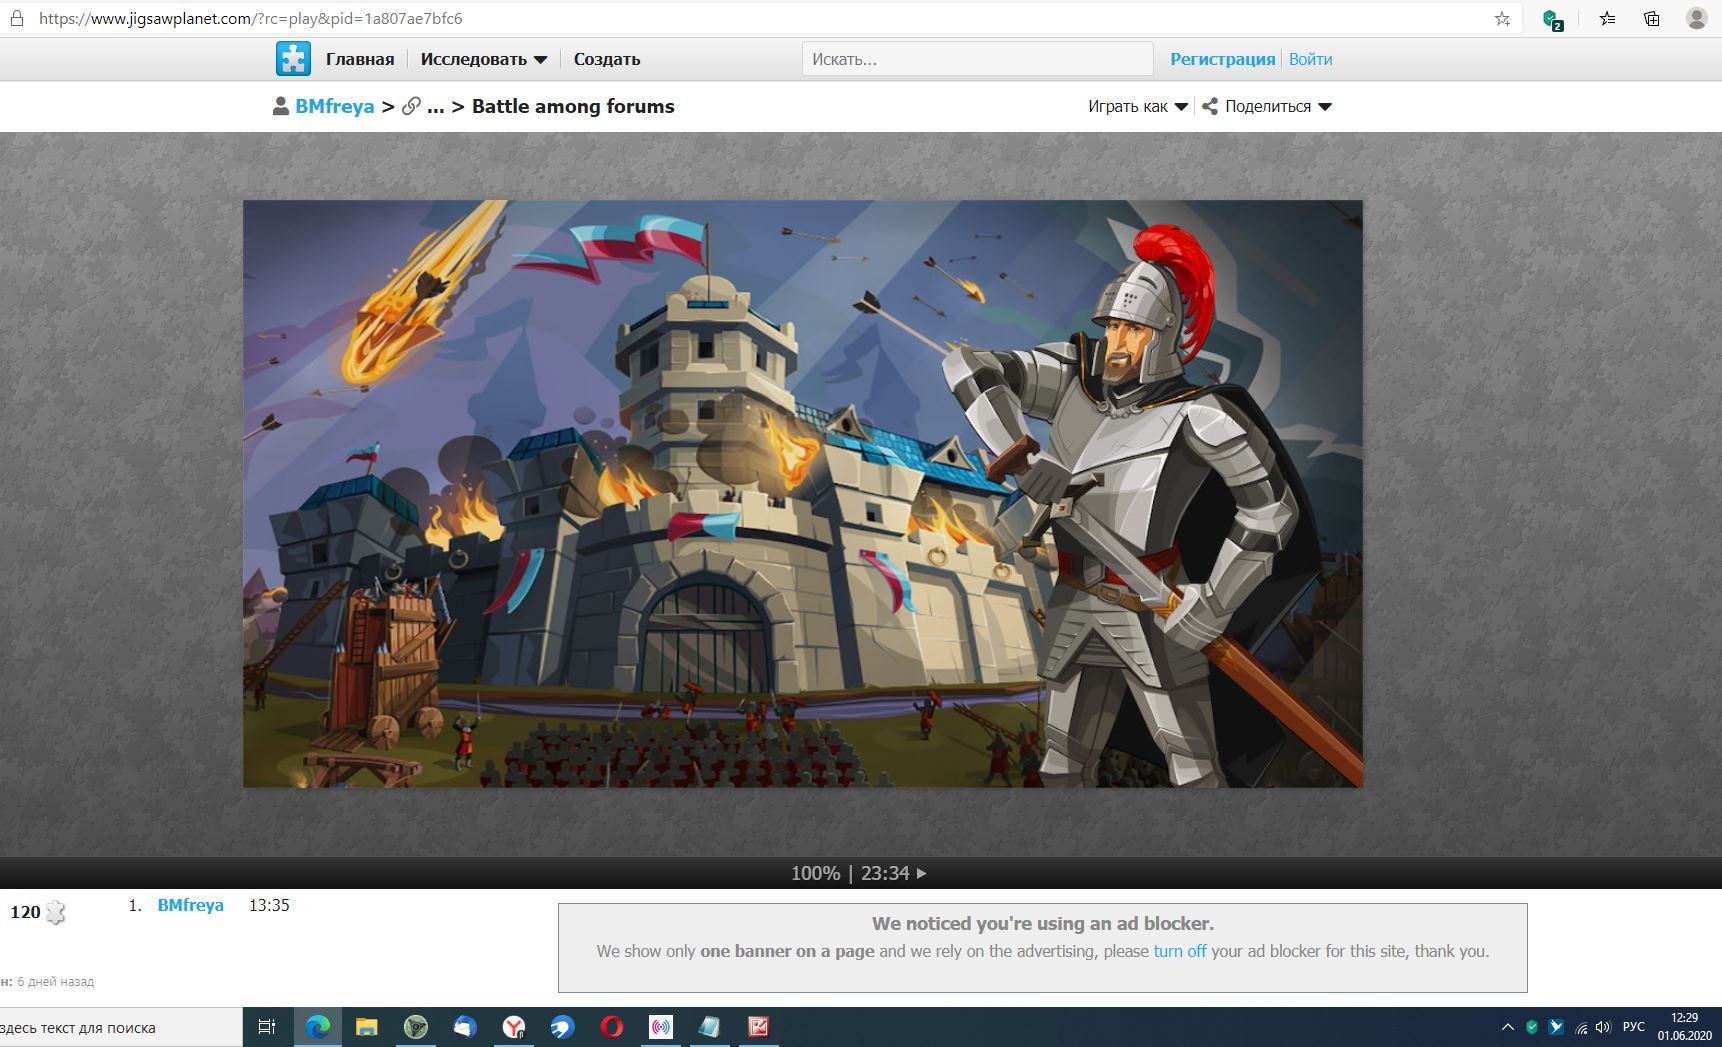Focus the Искать search field

pyautogui.click(x=977, y=59)
